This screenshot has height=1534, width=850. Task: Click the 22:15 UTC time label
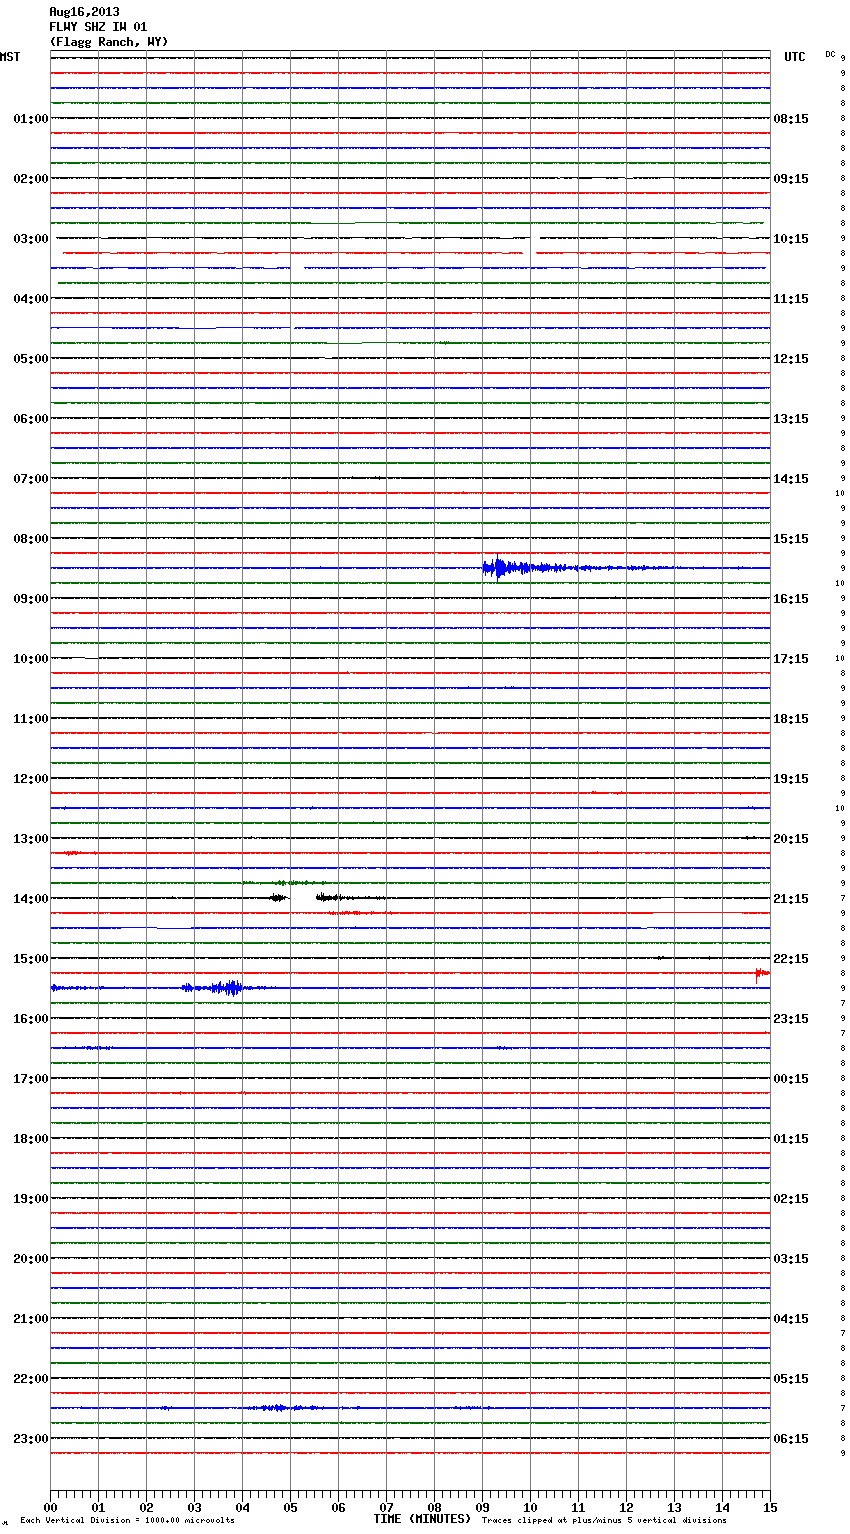(x=791, y=959)
